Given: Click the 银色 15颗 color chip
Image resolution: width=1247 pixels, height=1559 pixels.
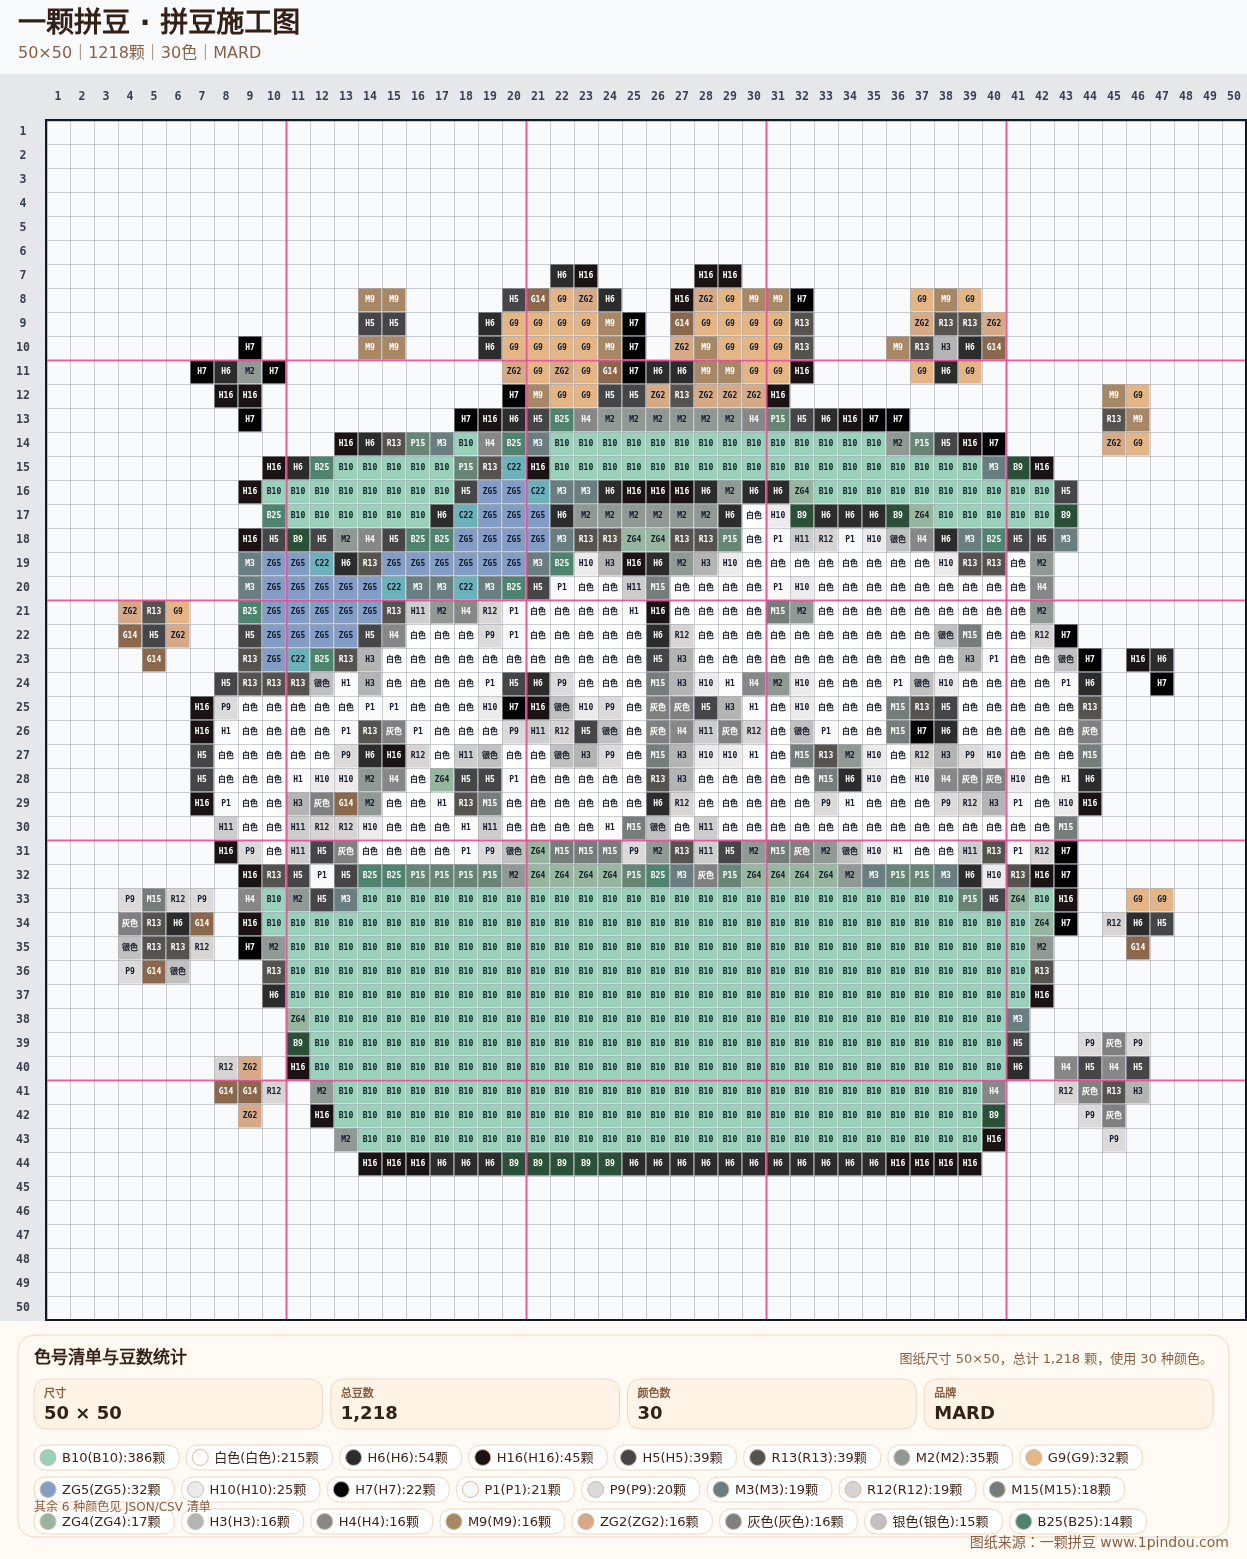Looking at the screenshot, I should pyautogui.click(x=933, y=1522).
